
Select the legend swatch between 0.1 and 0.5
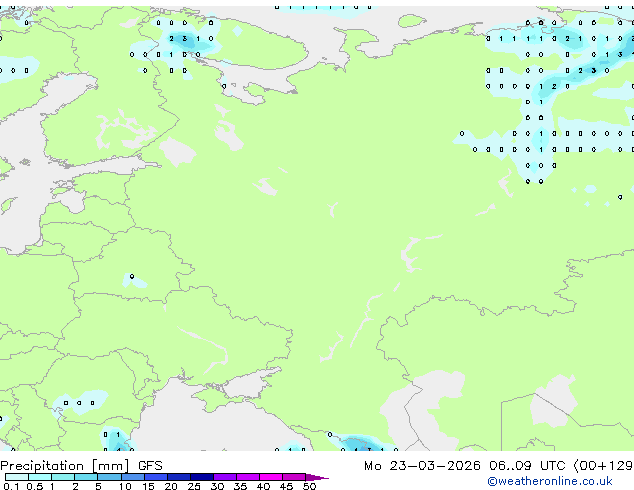coord(17,477)
